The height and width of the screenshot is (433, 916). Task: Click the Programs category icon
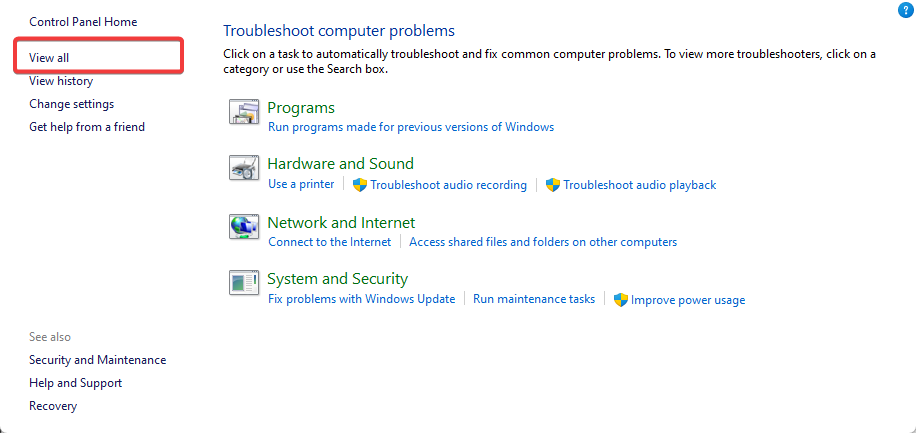click(244, 112)
